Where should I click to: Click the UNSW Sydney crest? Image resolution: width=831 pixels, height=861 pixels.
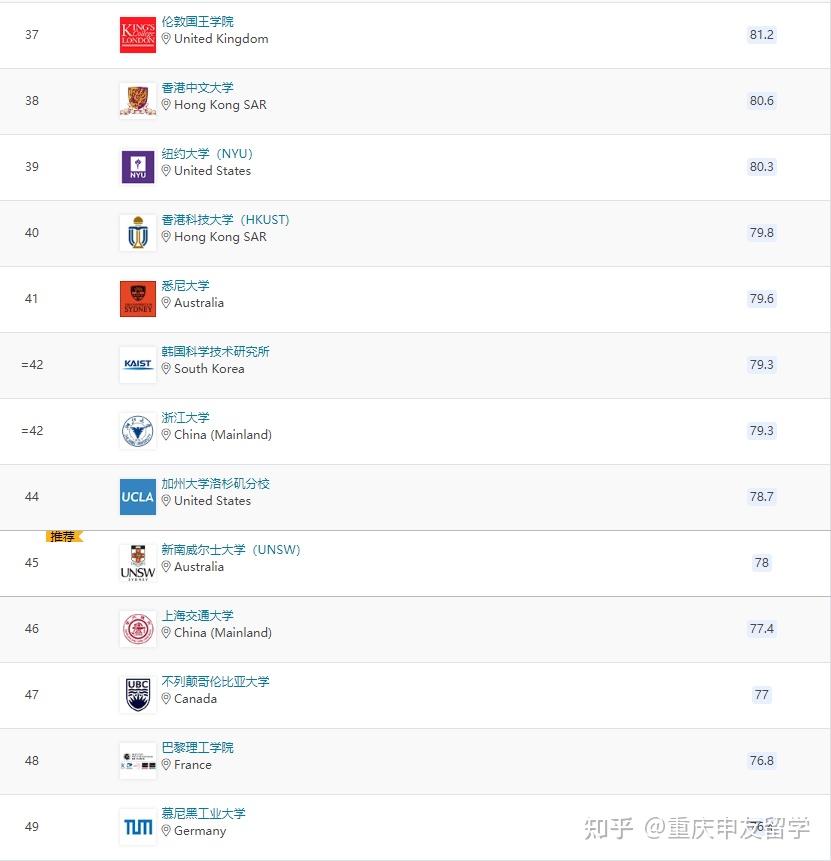(137, 562)
